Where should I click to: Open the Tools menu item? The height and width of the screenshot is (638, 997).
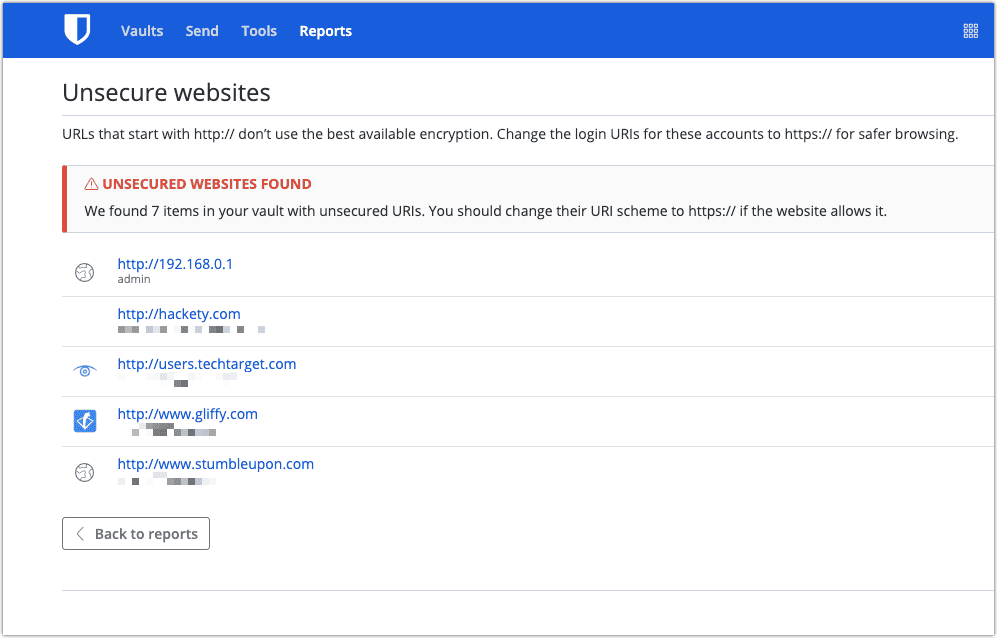pyautogui.click(x=259, y=31)
